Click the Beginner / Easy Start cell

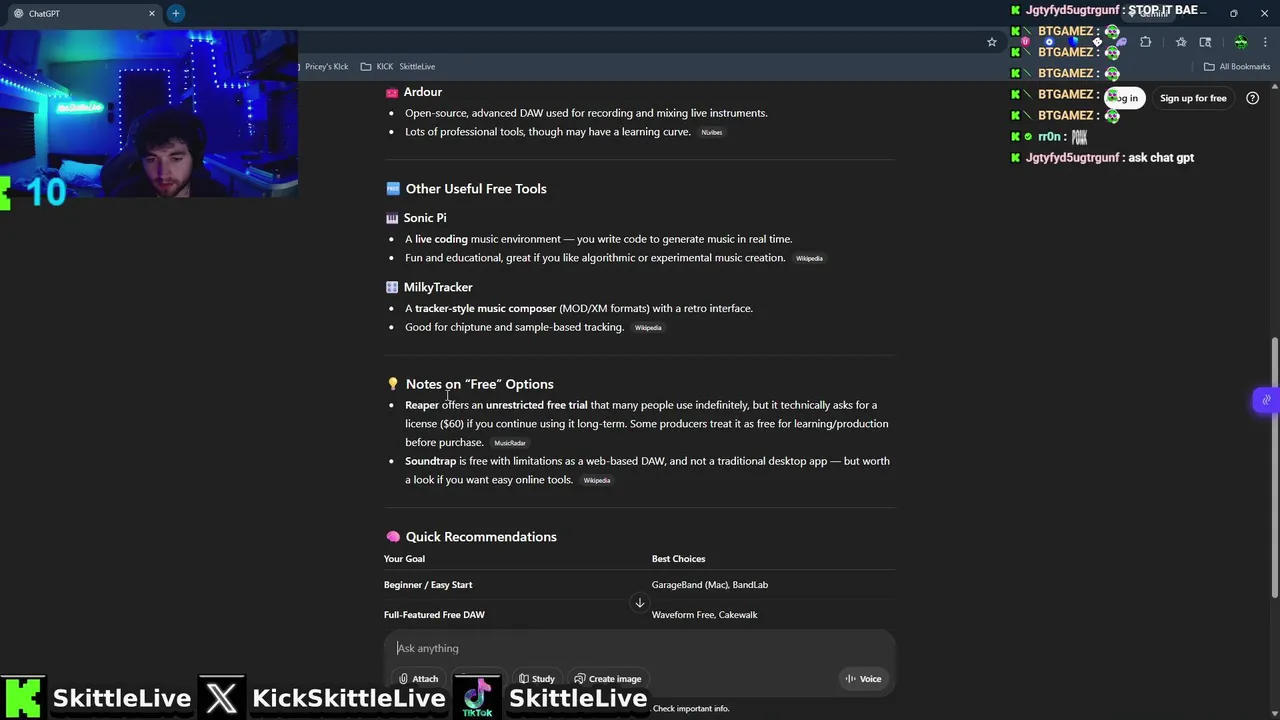coord(428,585)
